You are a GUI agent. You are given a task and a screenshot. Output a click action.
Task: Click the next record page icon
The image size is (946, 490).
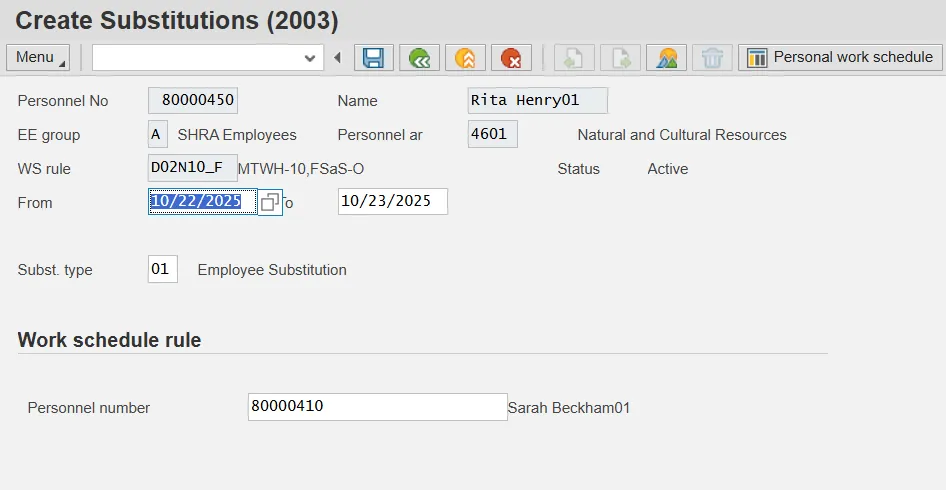620,58
